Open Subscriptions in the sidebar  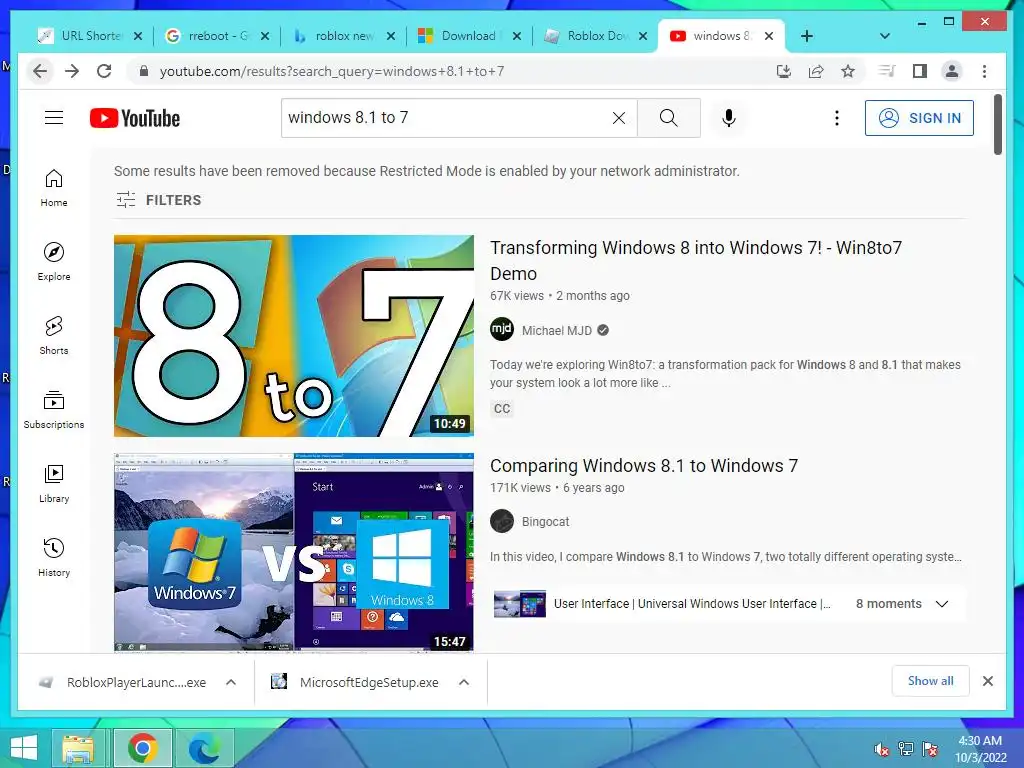(54, 409)
